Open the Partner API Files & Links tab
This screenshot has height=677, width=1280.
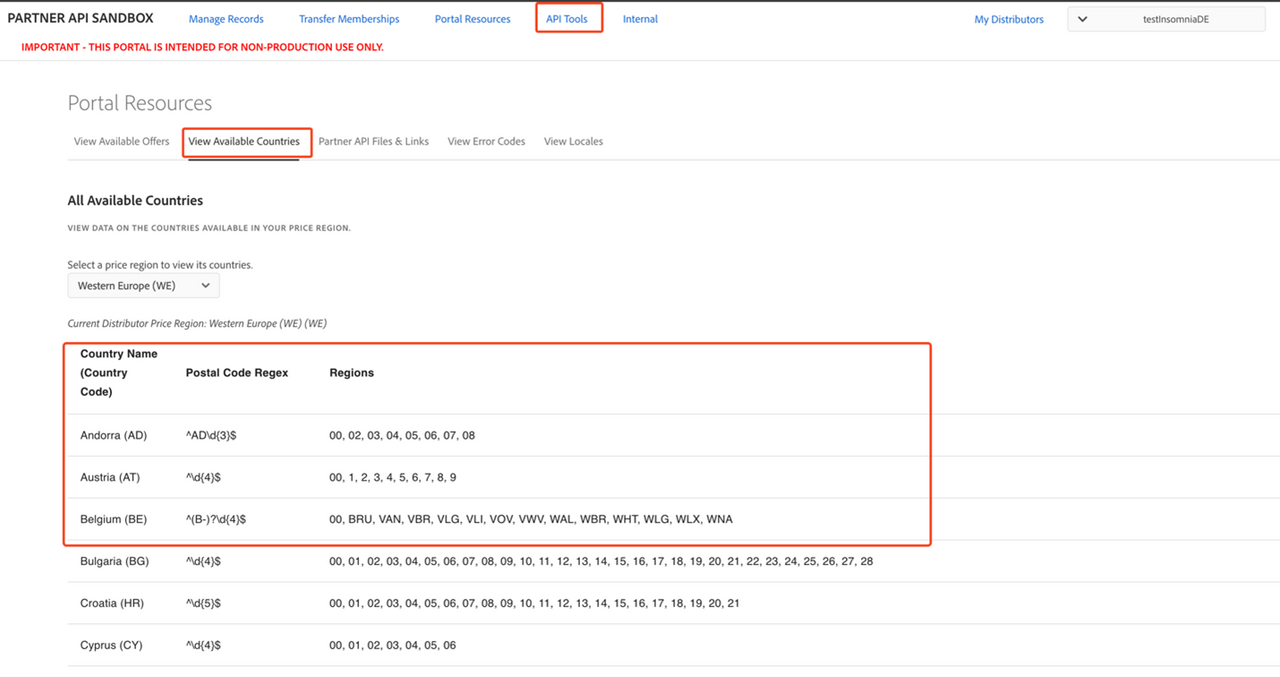pyautogui.click(x=373, y=141)
